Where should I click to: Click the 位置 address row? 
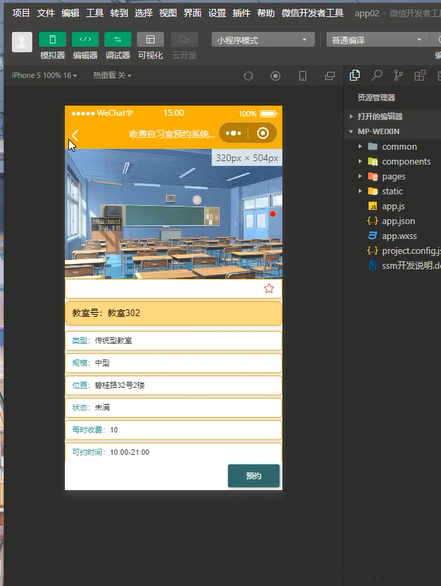coord(173,385)
